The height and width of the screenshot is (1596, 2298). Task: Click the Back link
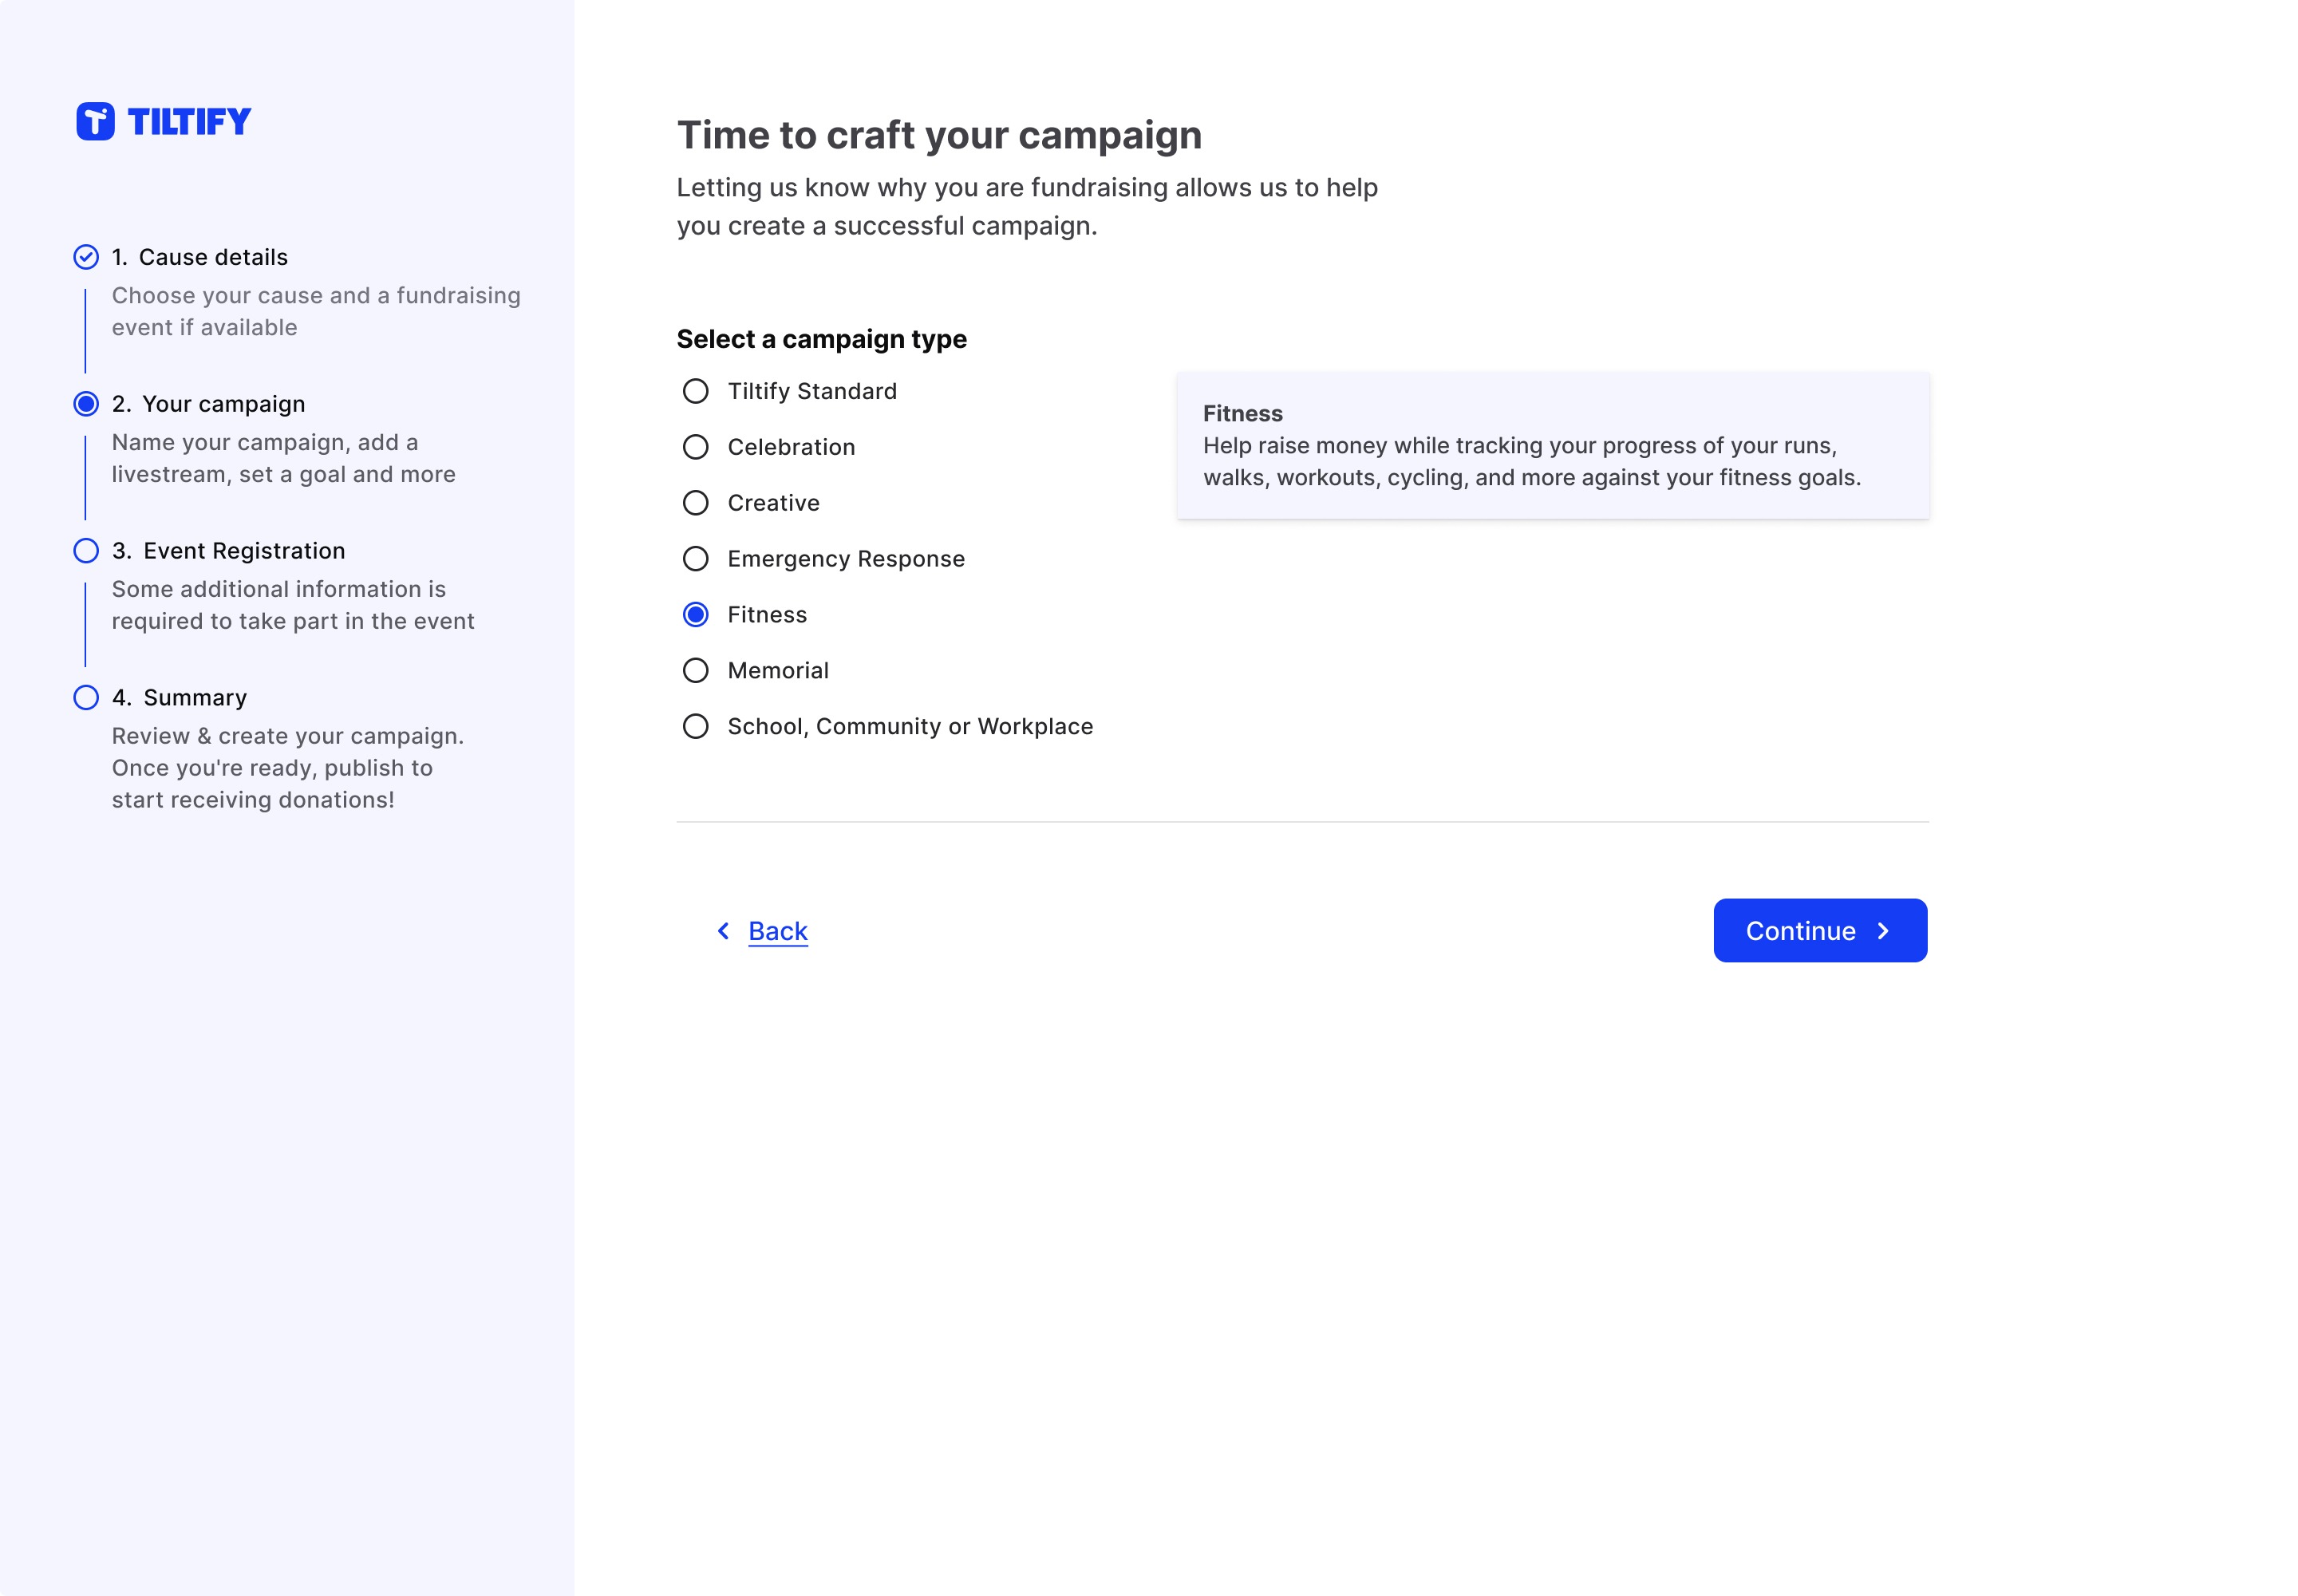point(778,931)
